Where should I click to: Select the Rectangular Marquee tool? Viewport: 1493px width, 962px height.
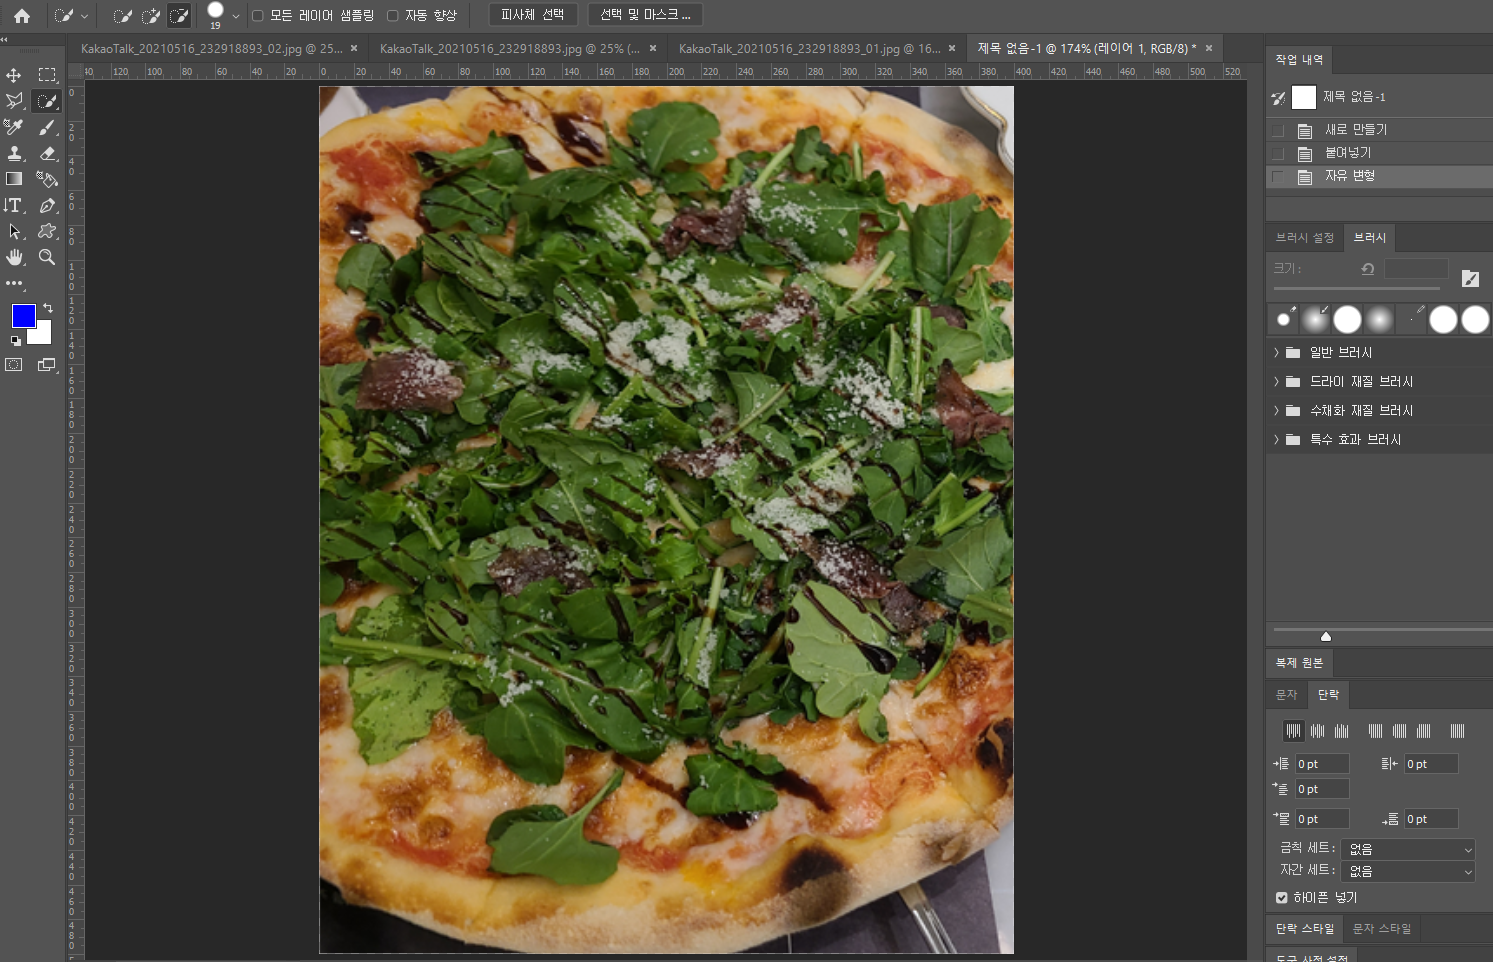coord(47,75)
